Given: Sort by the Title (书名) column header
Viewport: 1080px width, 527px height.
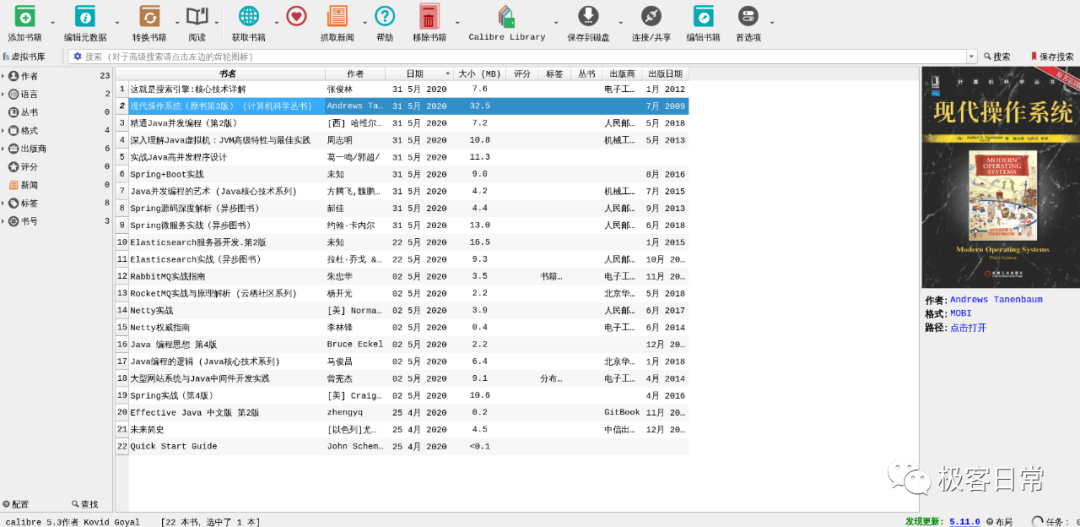Looking at the screenshot, I should click(227, 74).
